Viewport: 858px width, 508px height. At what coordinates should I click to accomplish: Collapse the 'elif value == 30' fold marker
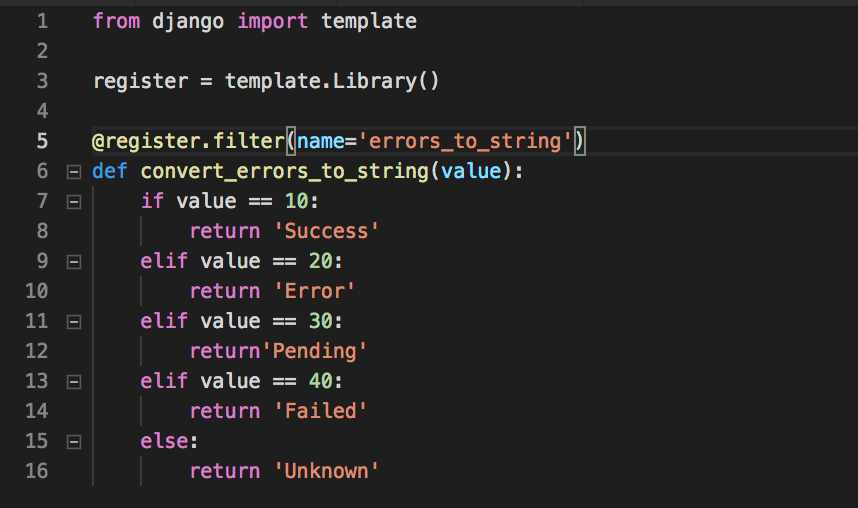pyautogui.click(x=74, y=322)
